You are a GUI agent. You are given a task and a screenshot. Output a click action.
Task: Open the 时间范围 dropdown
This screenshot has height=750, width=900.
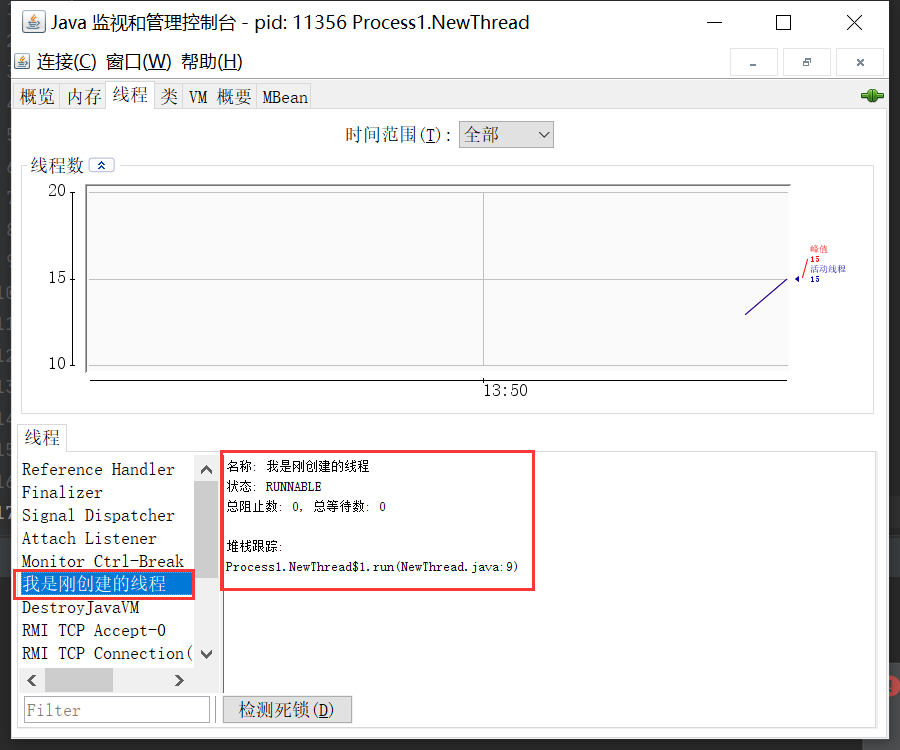[x=506, y=135]
